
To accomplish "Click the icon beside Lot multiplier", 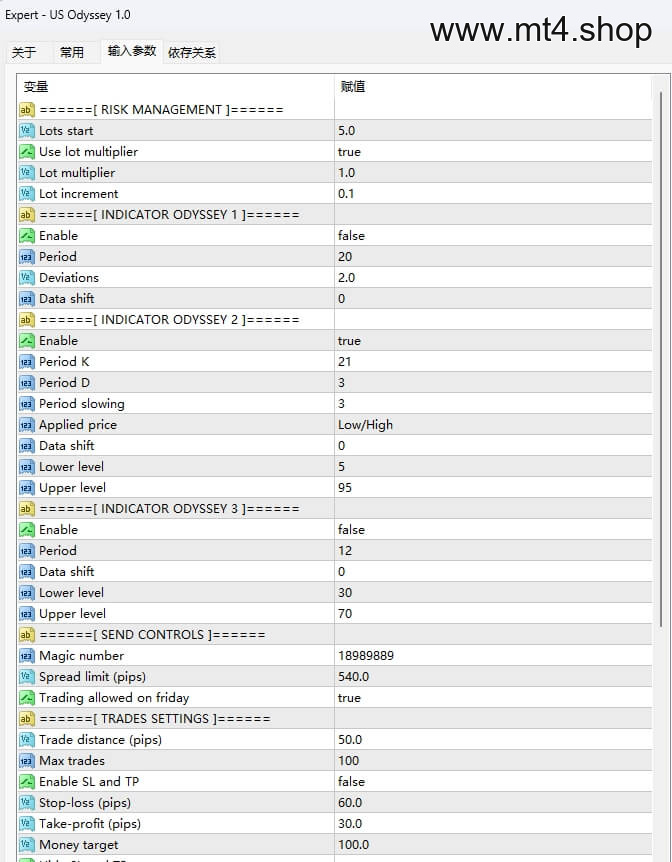I will pos(26,173).
